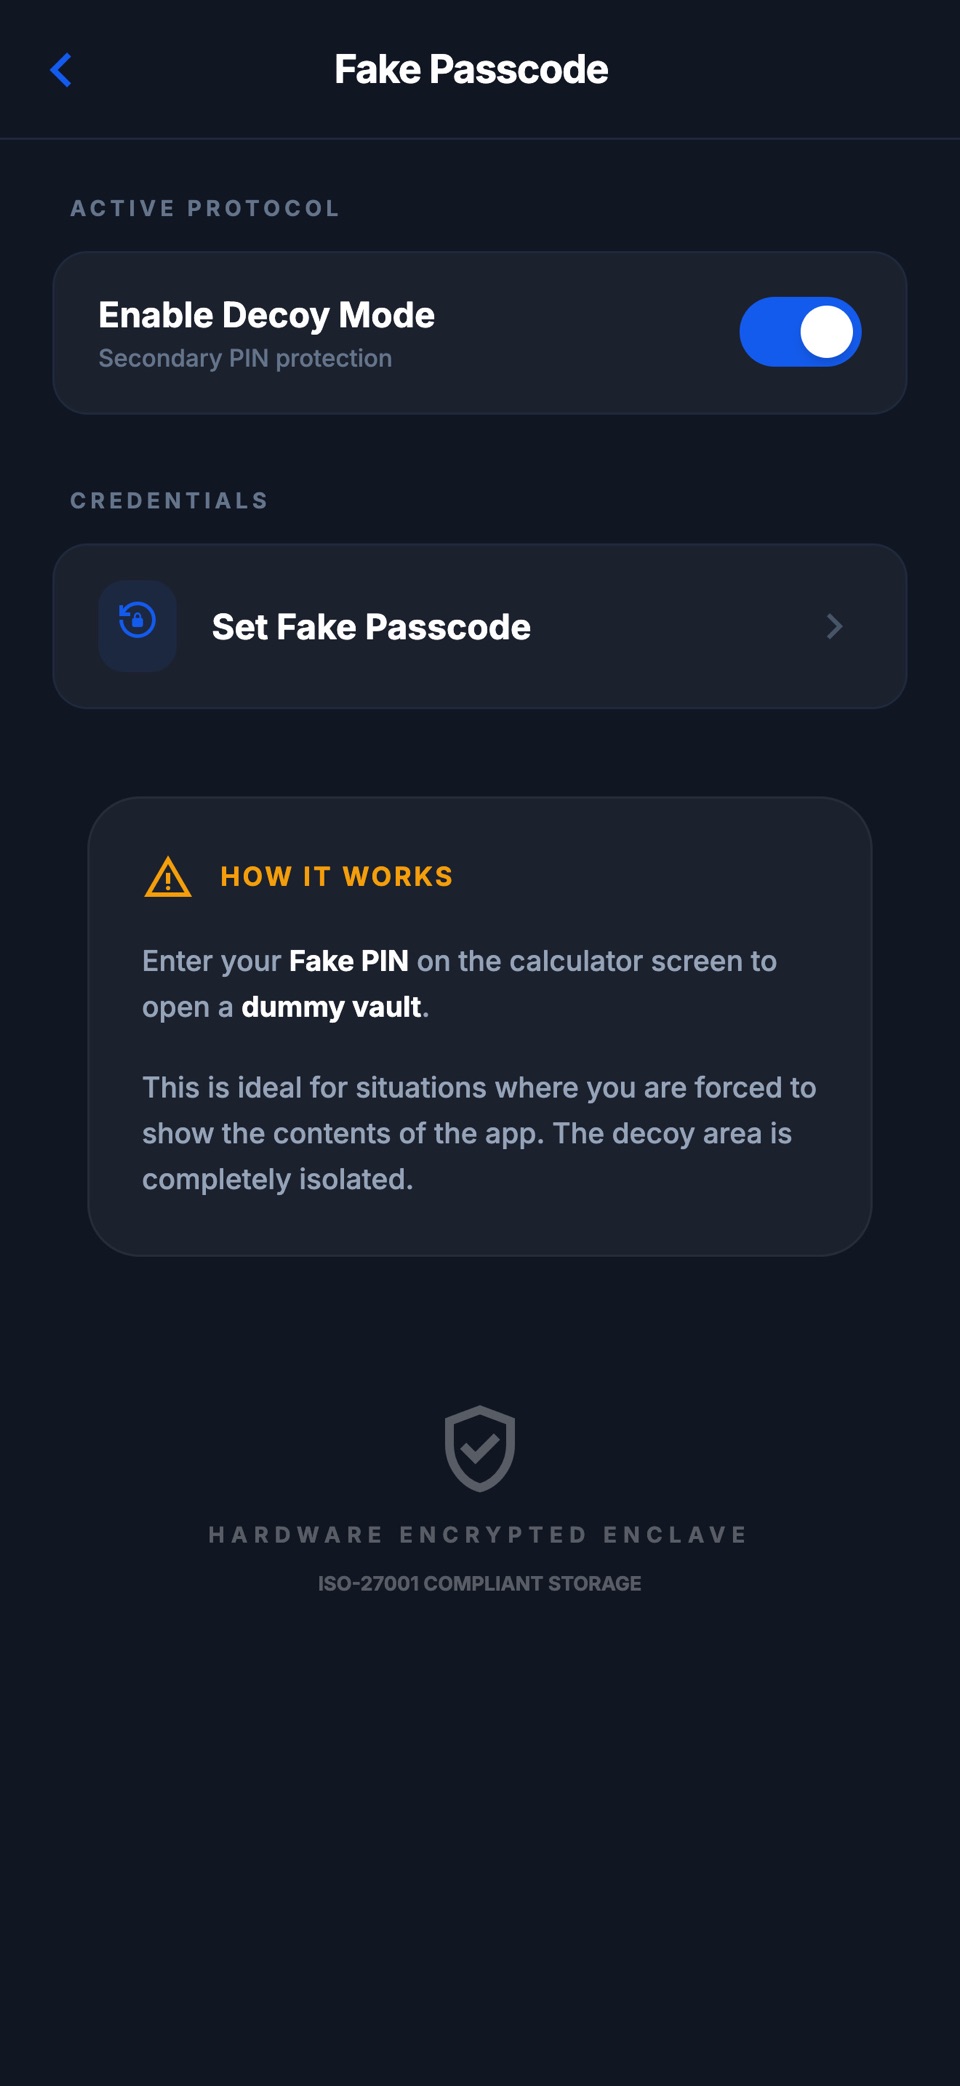Click the shield checkmark icon
Image resolution: width=960 pixels, height=2086 pixels.
click(x=480, y=1448)
